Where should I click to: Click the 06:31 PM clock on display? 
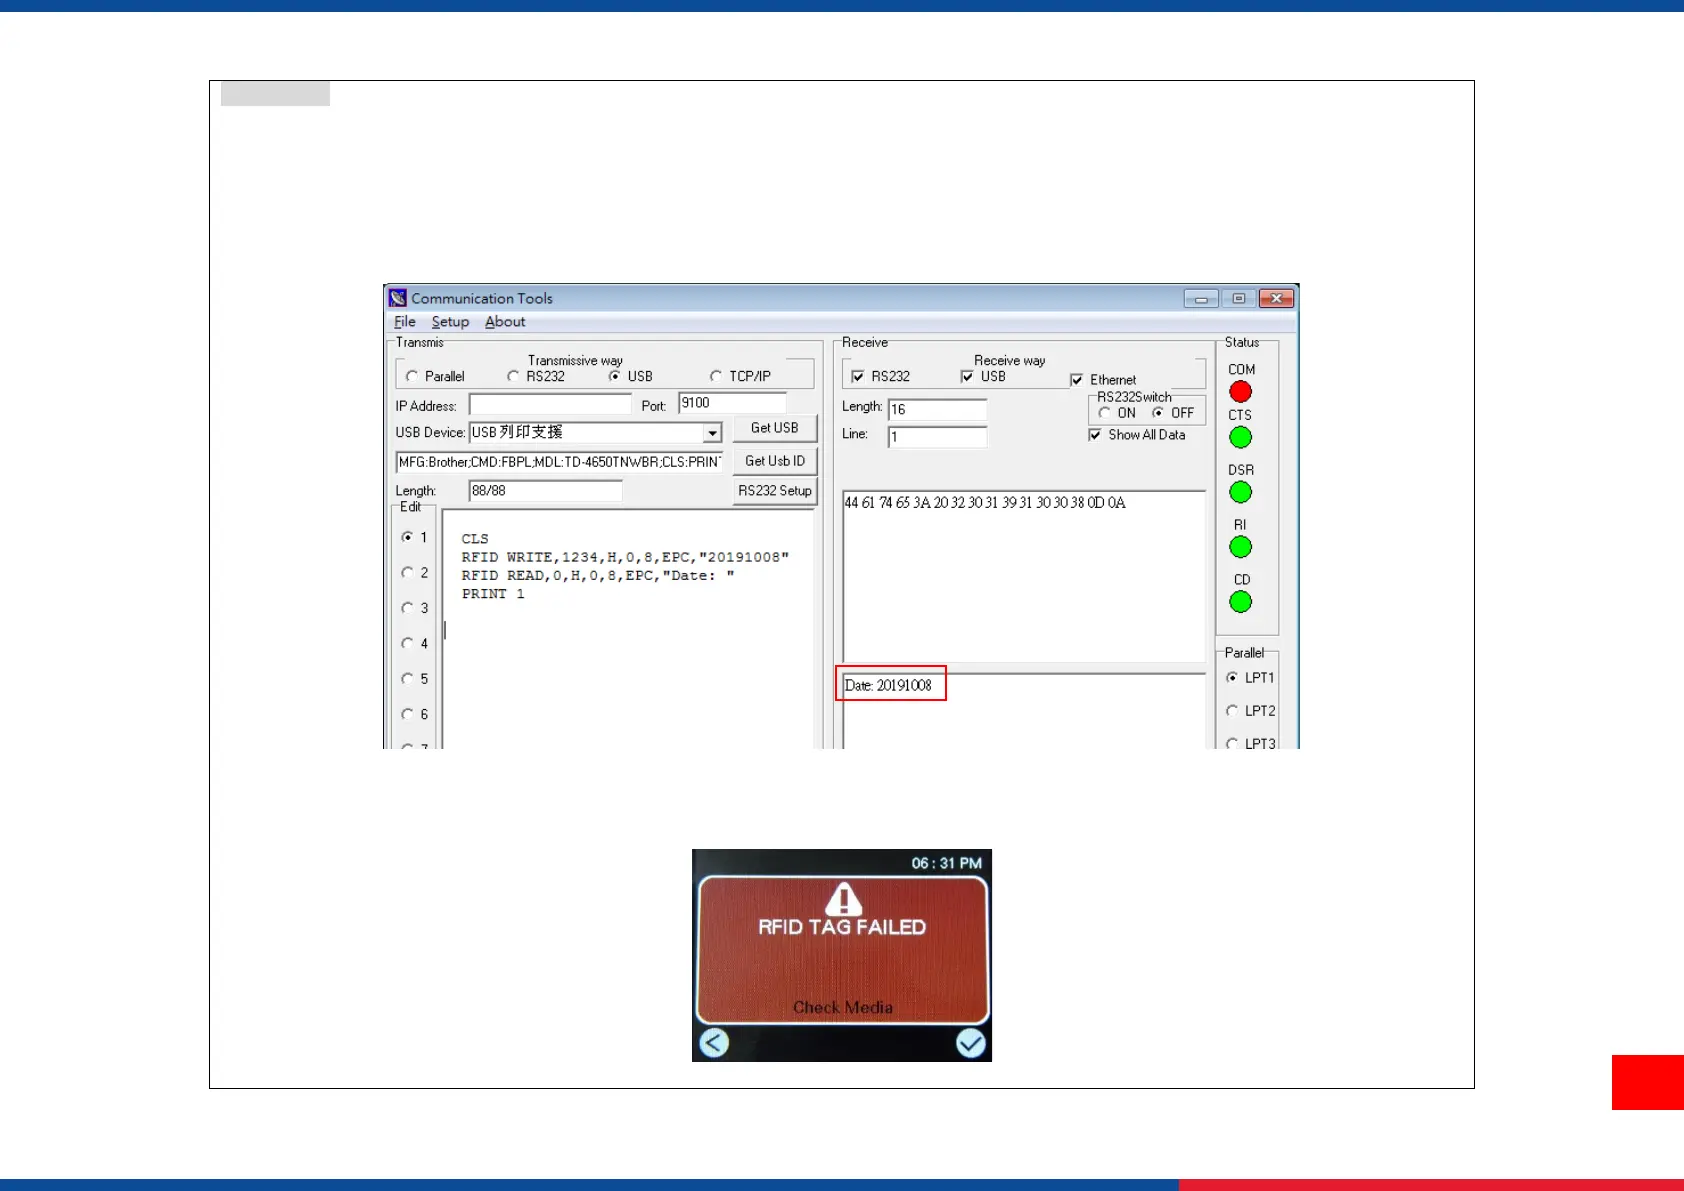(946, 863)
